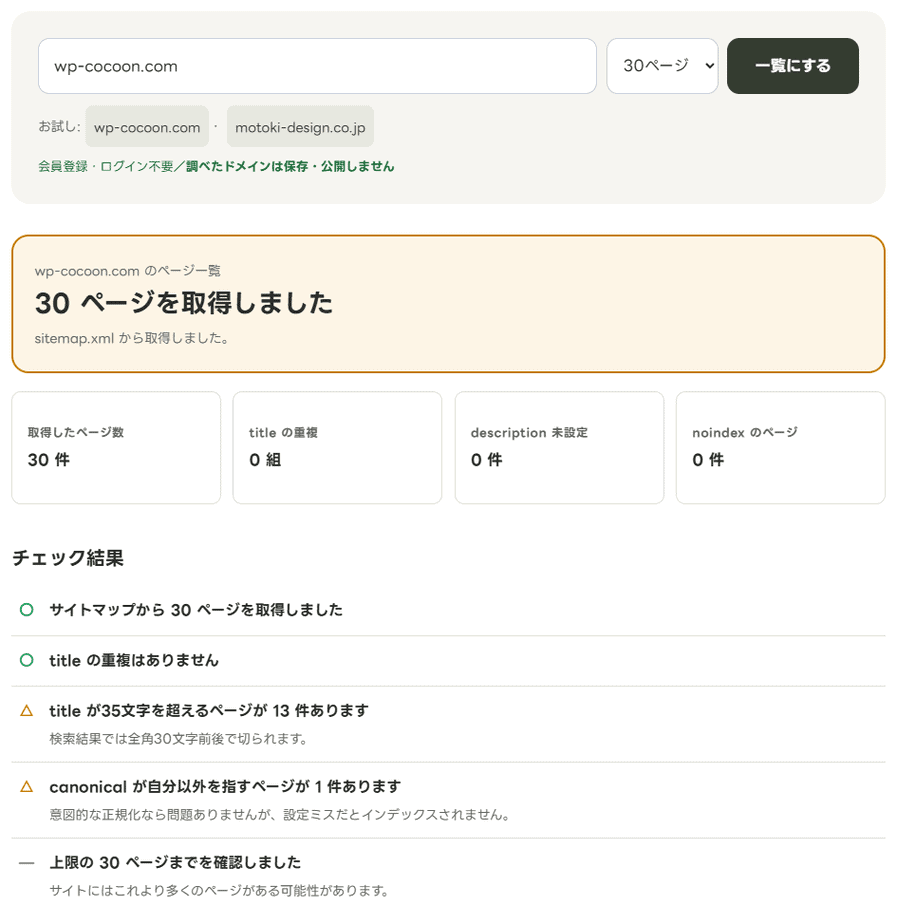
Task: Click the note サイトにはこれより多くのページがある可能性があります。
Action: coord(219,890)
